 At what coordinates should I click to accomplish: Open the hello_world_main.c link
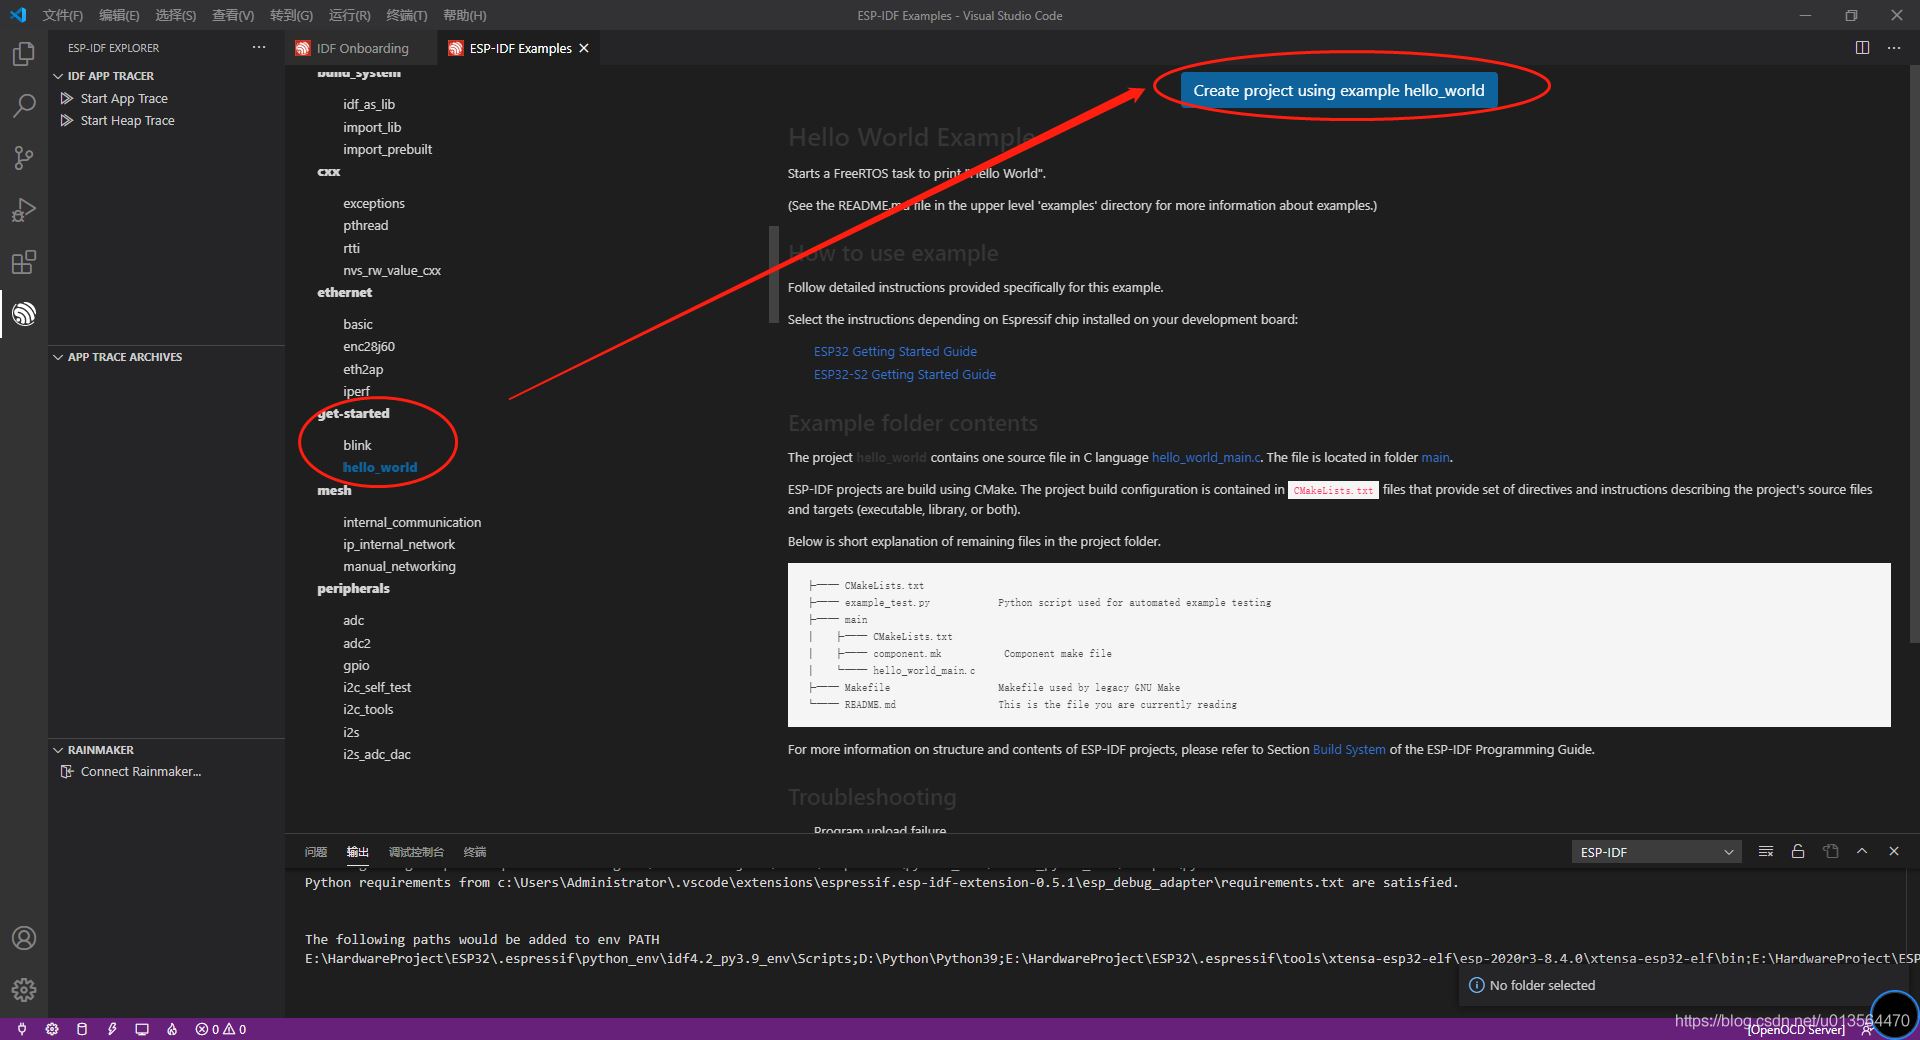(x=1206, y=457)
